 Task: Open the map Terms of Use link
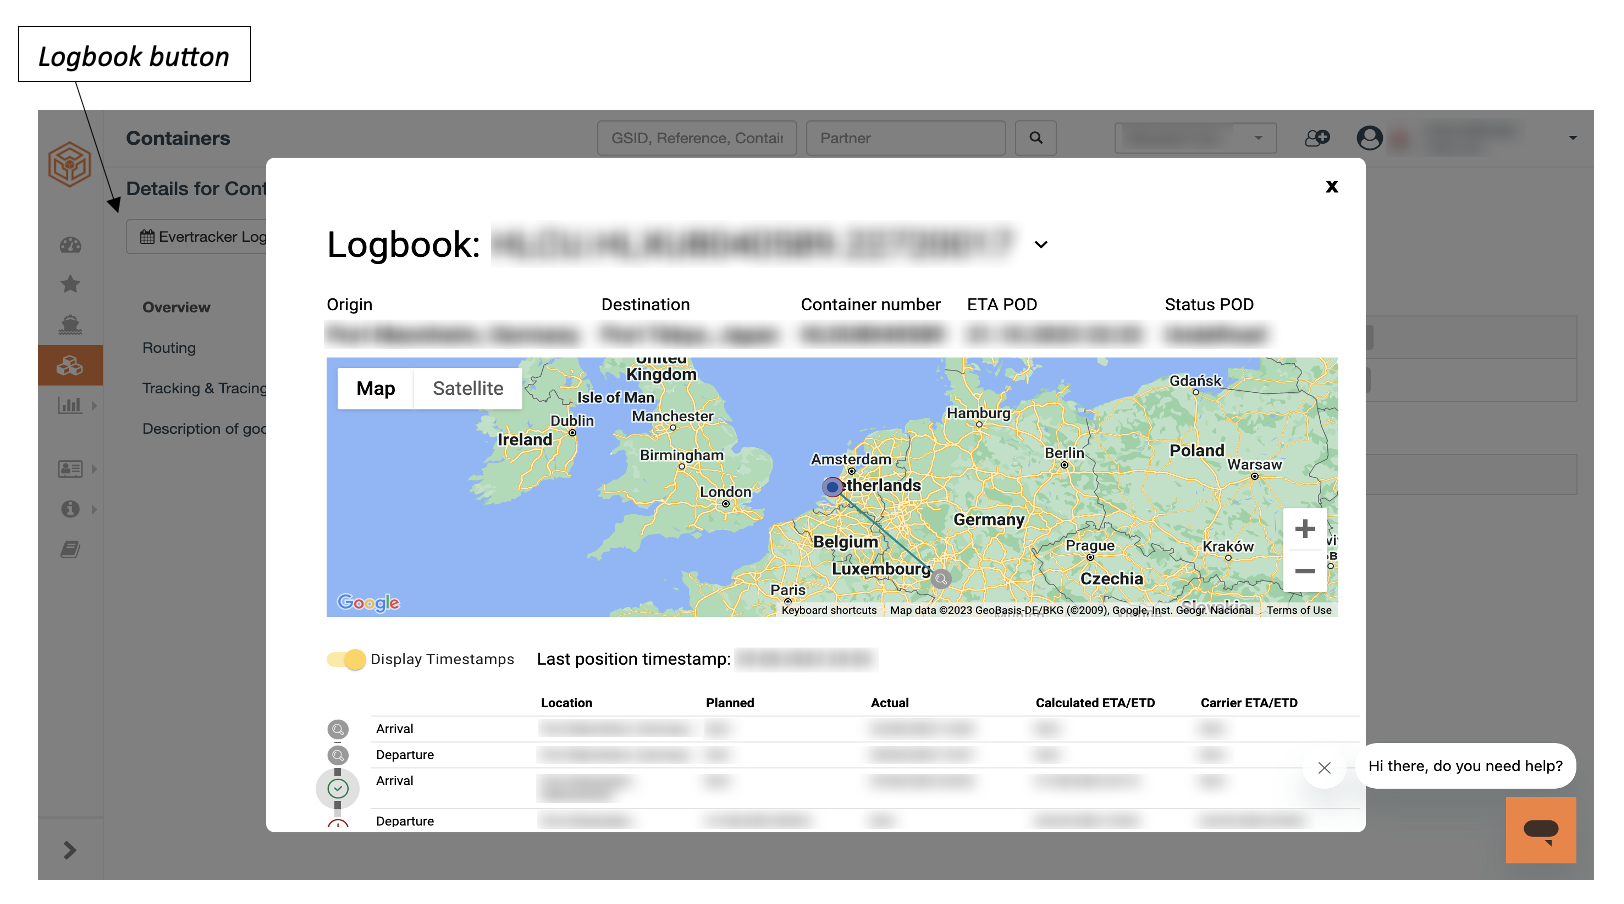click(x=1299, y=610)
